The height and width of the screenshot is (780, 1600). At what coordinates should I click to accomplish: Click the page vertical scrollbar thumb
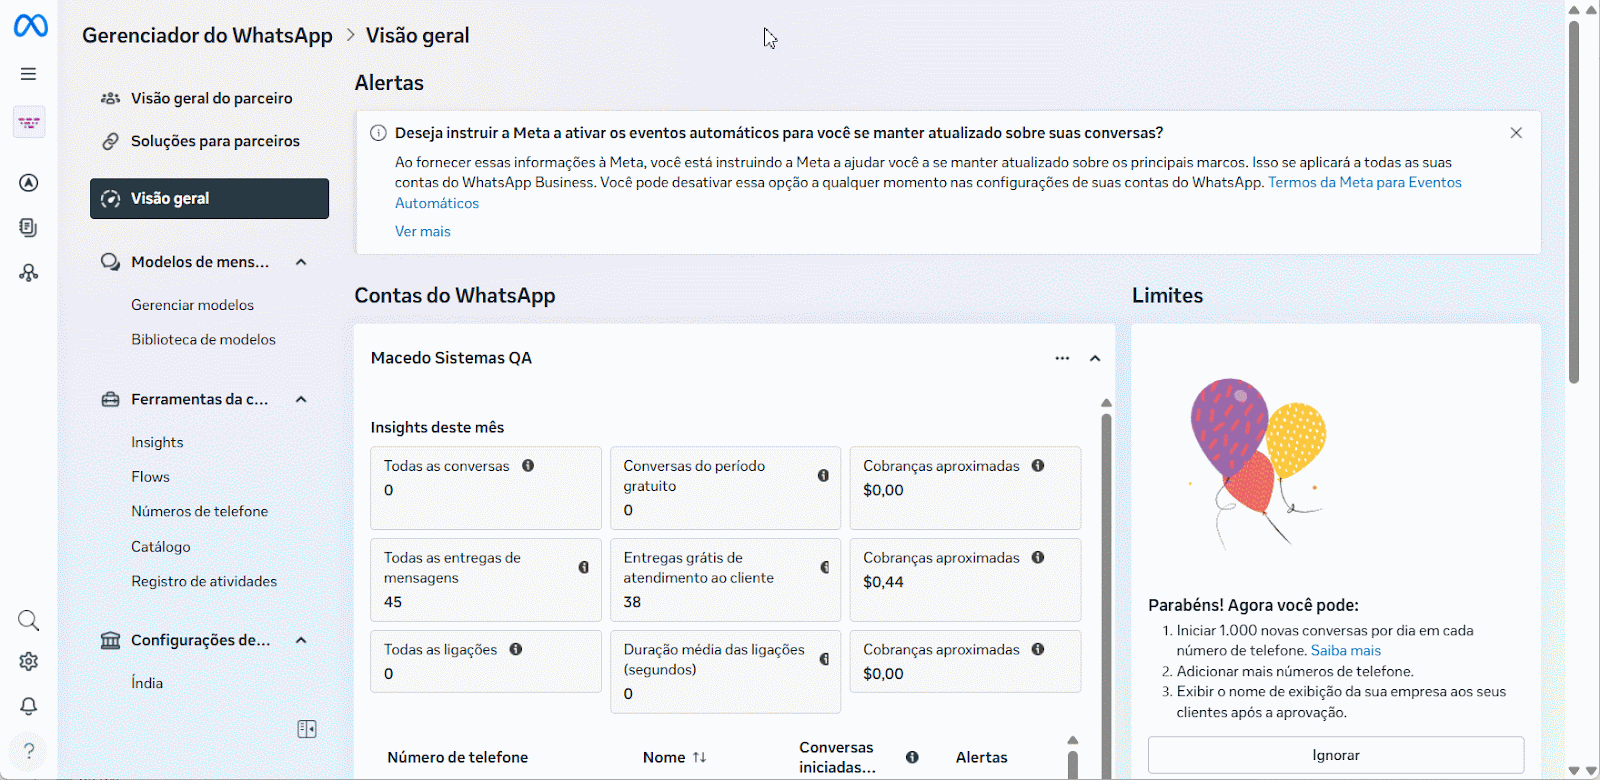(x=1574, y=200)
